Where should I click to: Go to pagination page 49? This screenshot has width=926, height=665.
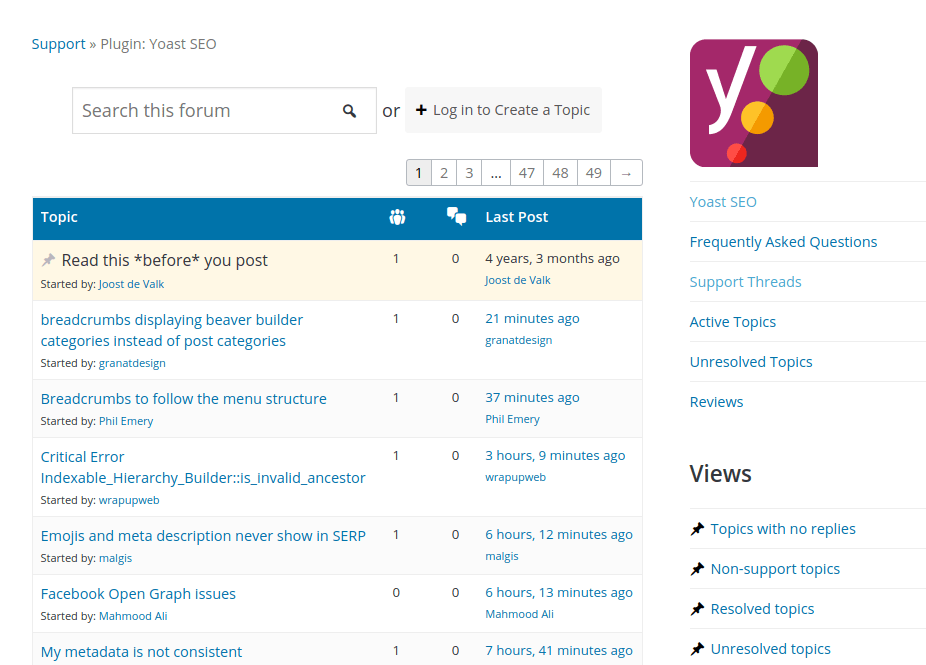click(x=594, y=173)
